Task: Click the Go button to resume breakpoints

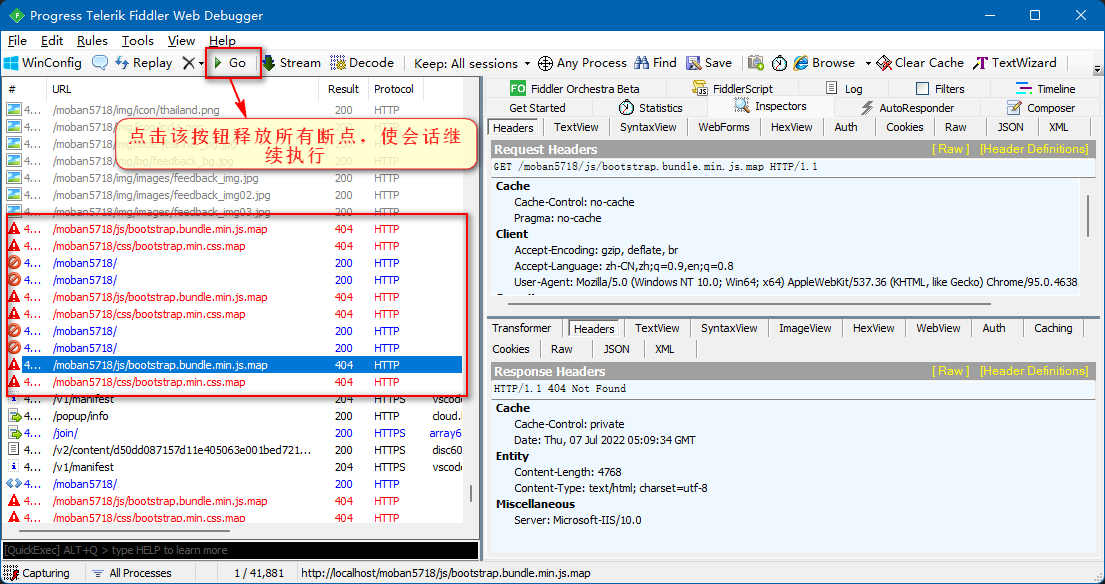Action: pyautogui.click(x=230, y=63)
